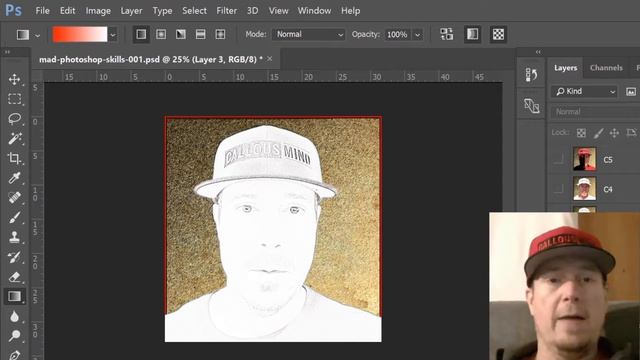Open the Edit menu
The width and height of the screenshot is (640, 360).
pyautogui.click(x=67, y=11)
